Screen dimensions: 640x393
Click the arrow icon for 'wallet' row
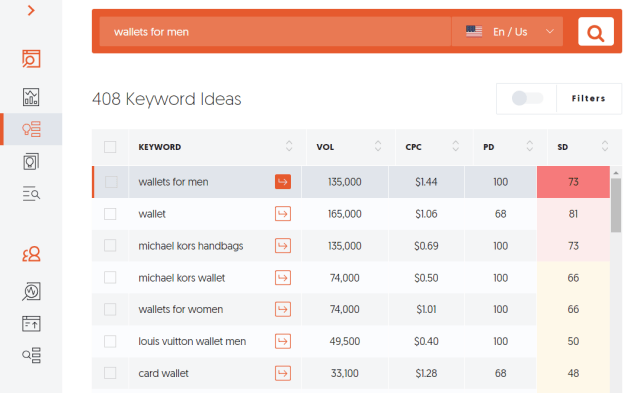click(283, 214)
